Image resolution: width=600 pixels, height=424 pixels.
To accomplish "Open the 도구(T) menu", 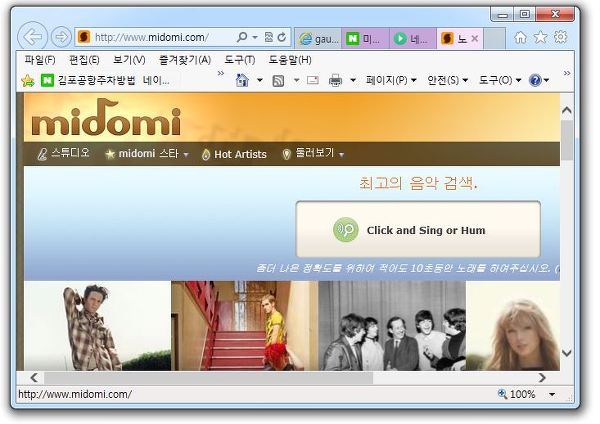I will click(240, 60).
